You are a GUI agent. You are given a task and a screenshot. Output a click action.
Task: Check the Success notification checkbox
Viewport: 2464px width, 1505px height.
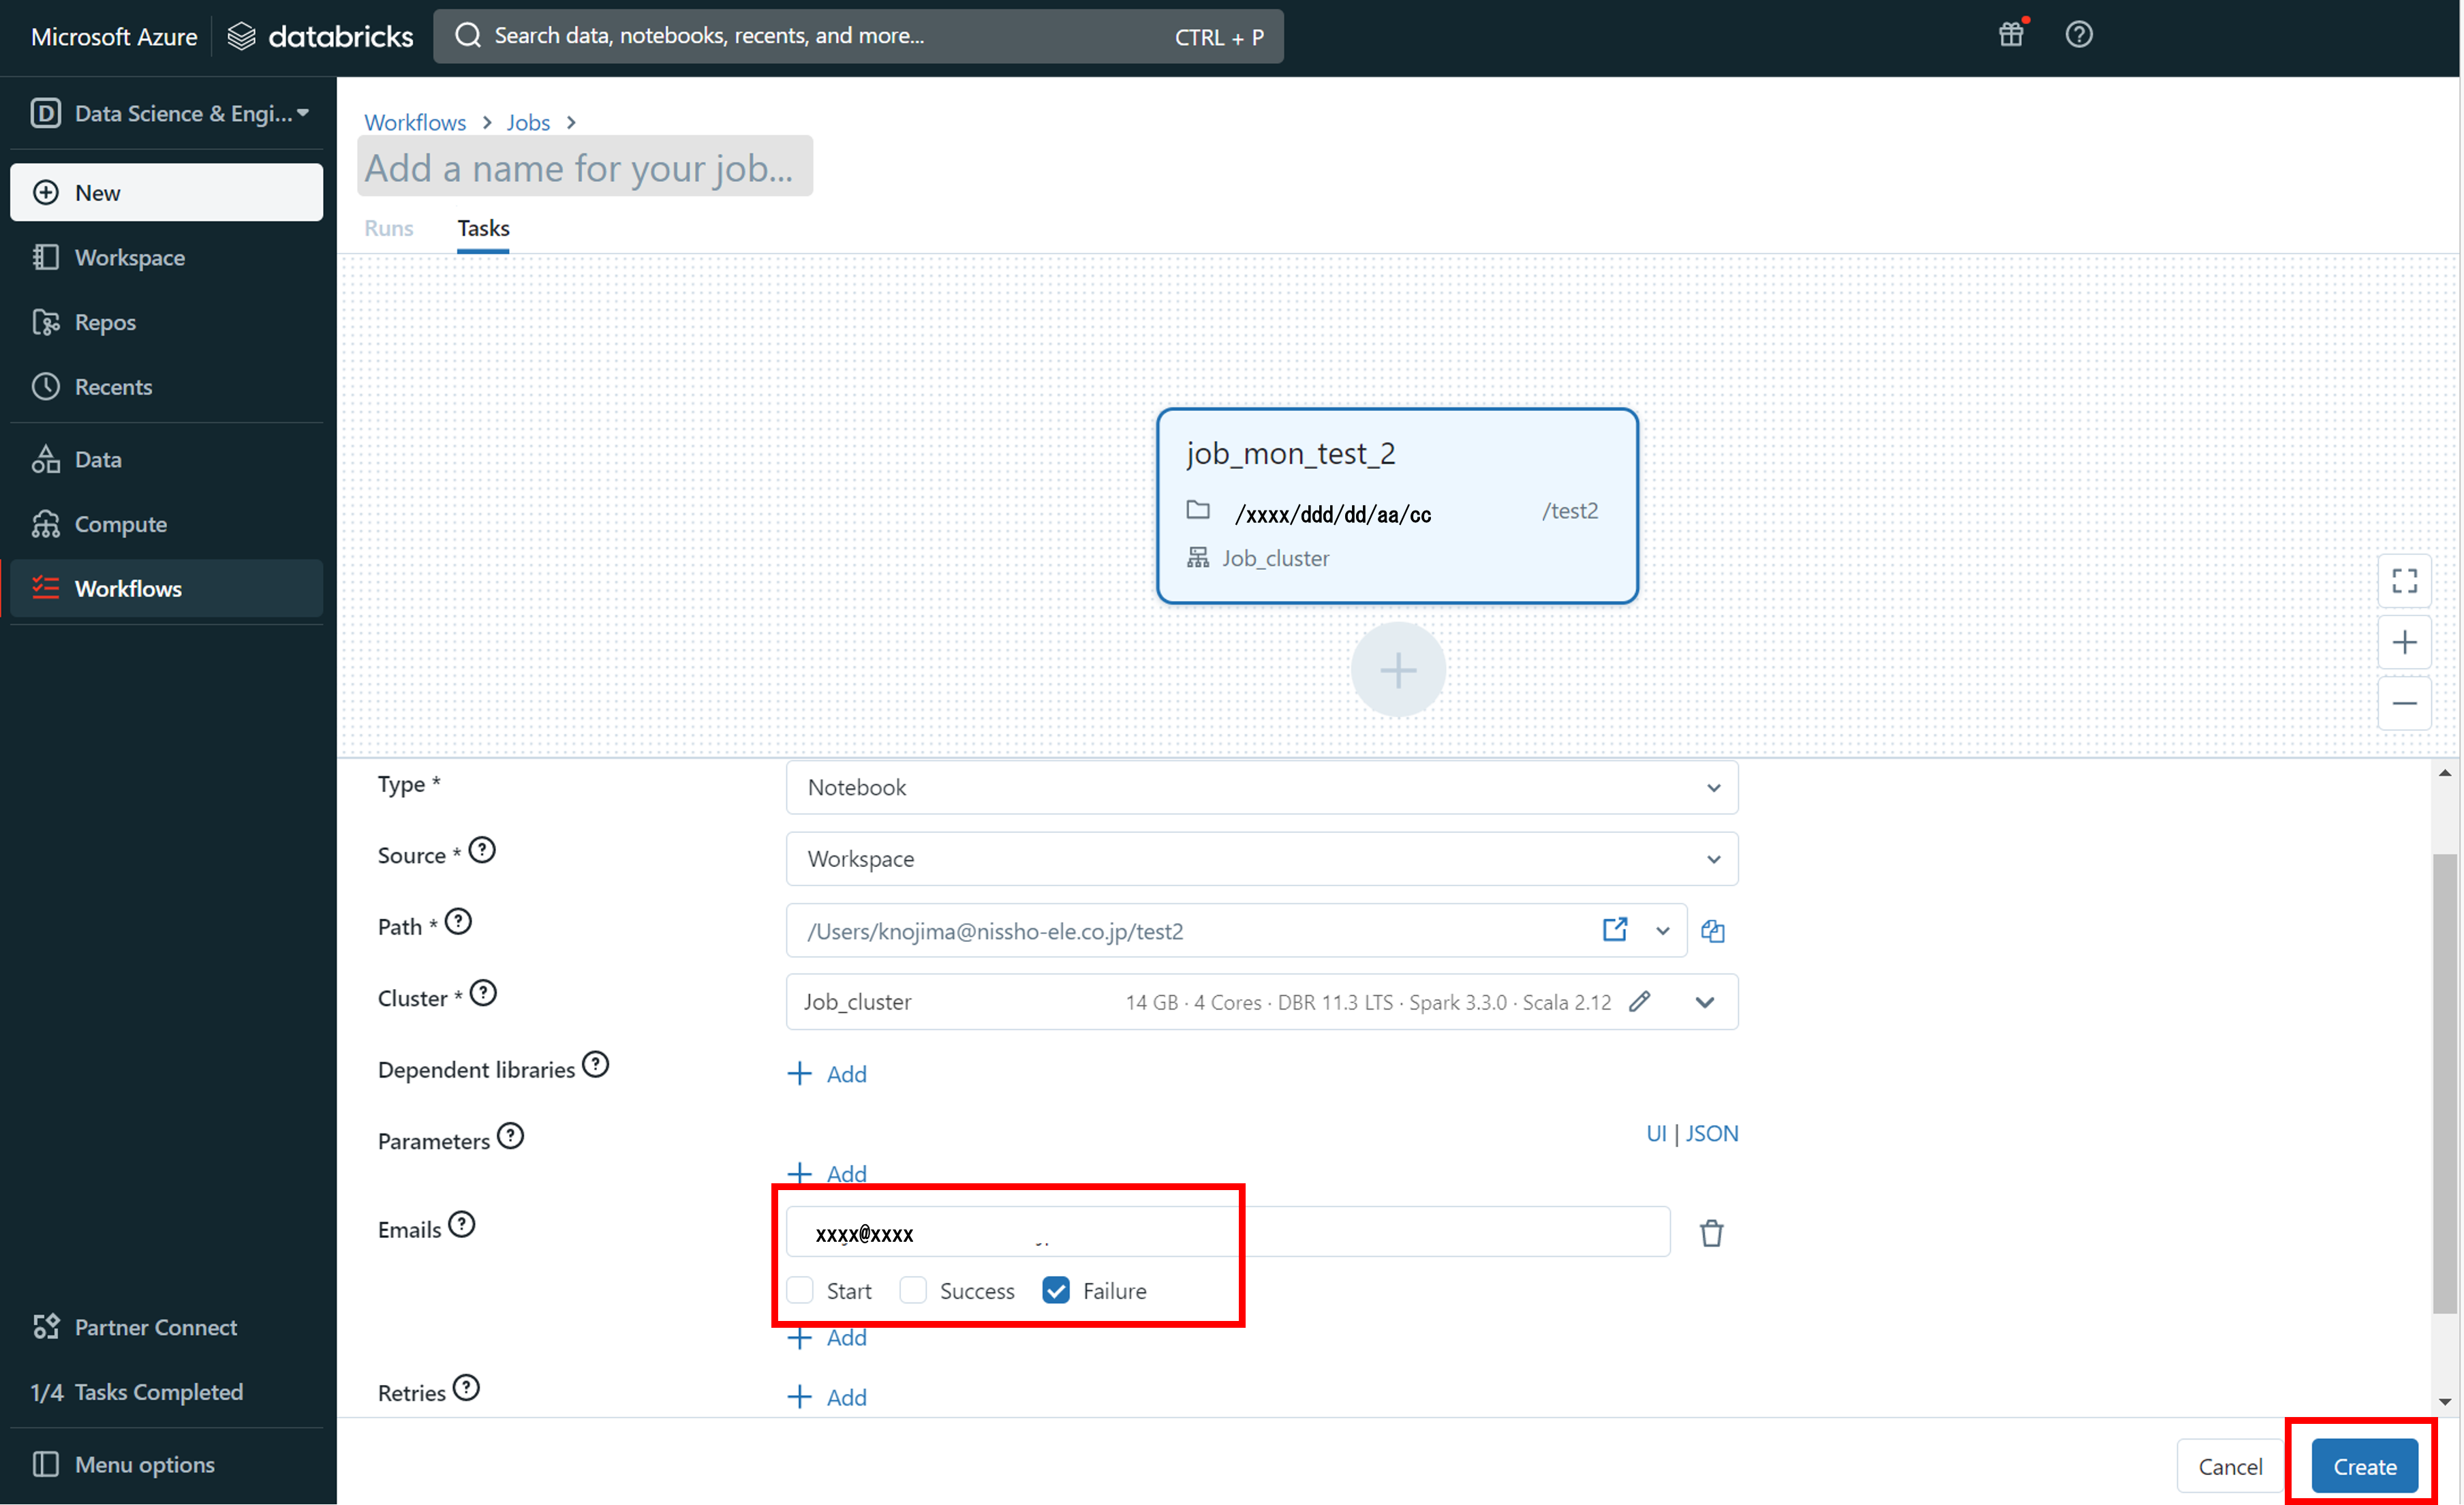coord(913,1290)
